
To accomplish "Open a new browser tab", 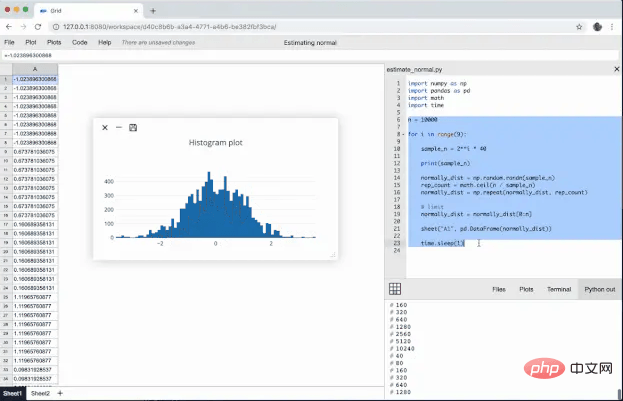I will 153,11.
